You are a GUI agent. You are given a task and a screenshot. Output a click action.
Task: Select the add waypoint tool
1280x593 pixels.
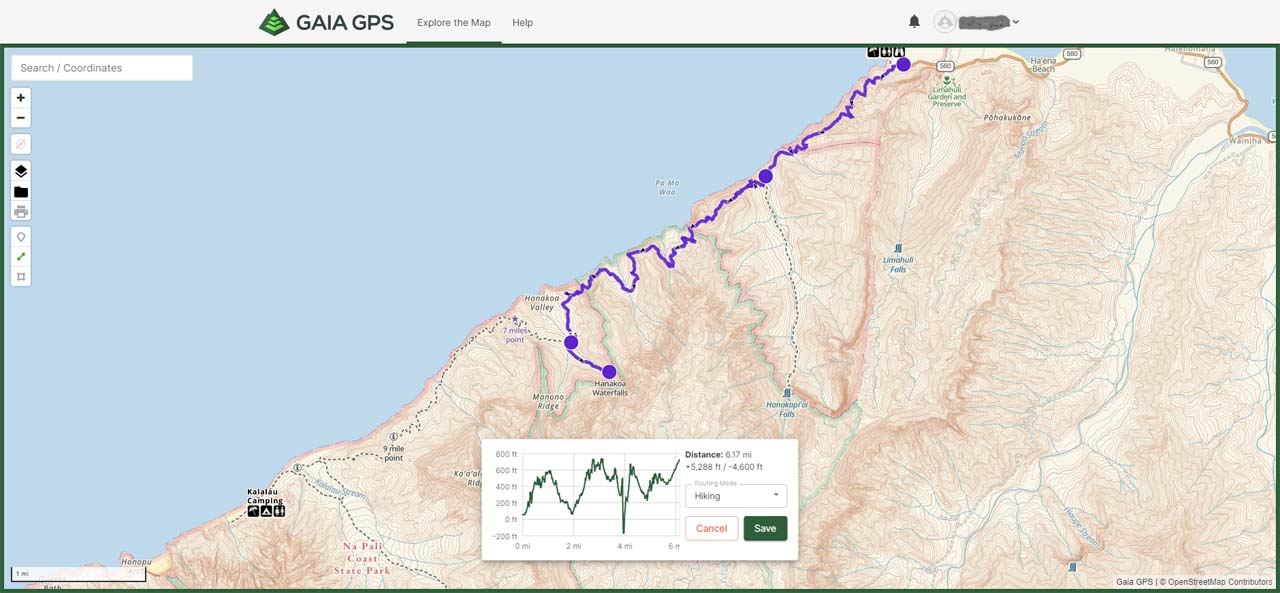pos(21,237)
